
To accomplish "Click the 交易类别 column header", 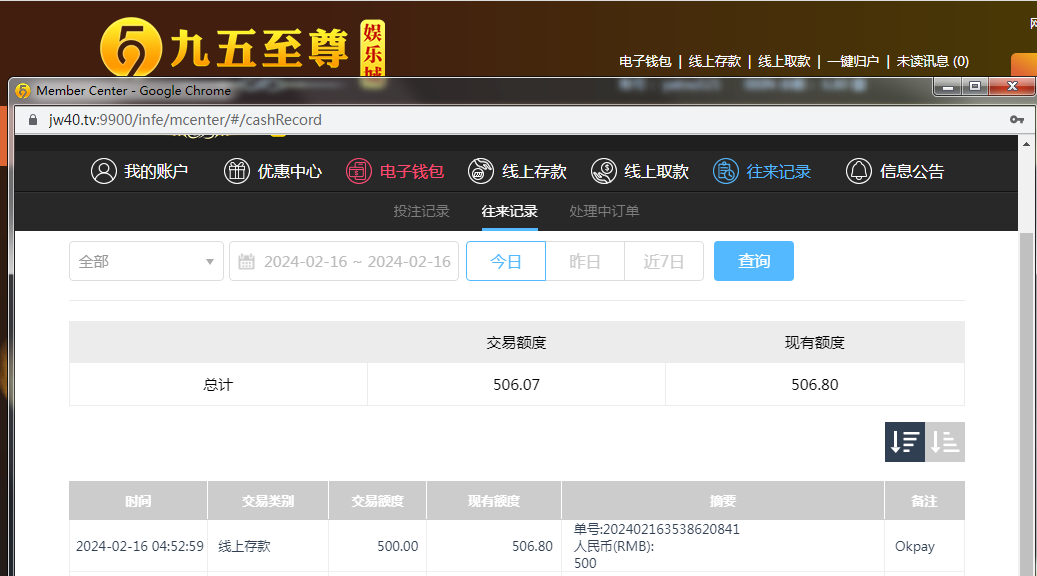I will [268, 501].
